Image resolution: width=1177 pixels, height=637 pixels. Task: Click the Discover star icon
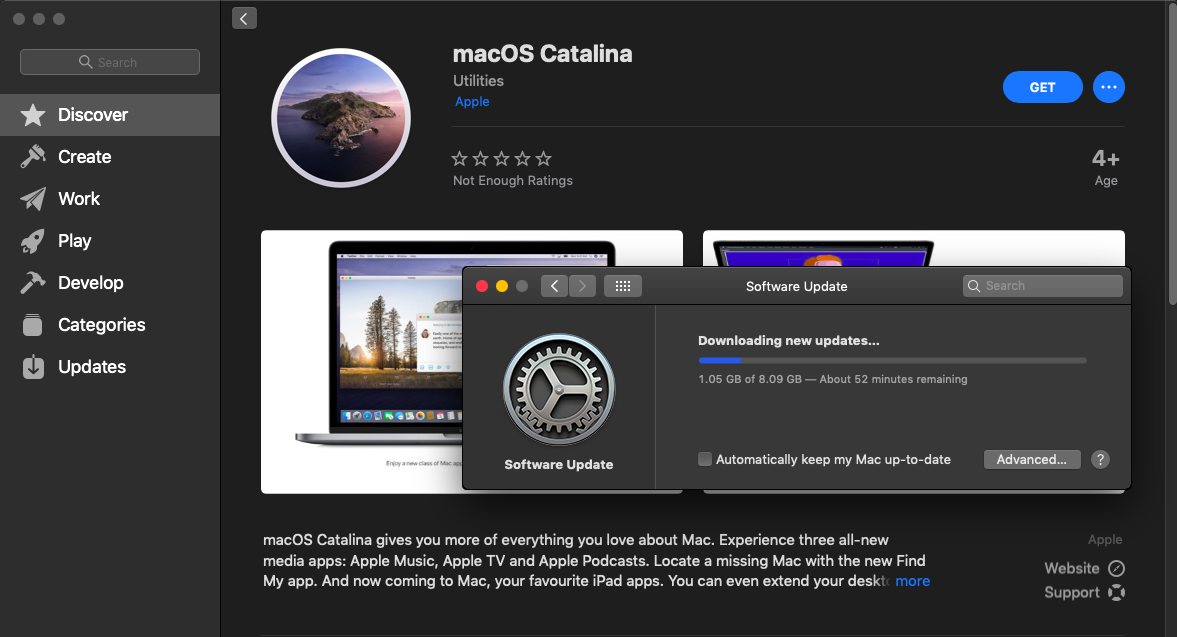[33, 115]
